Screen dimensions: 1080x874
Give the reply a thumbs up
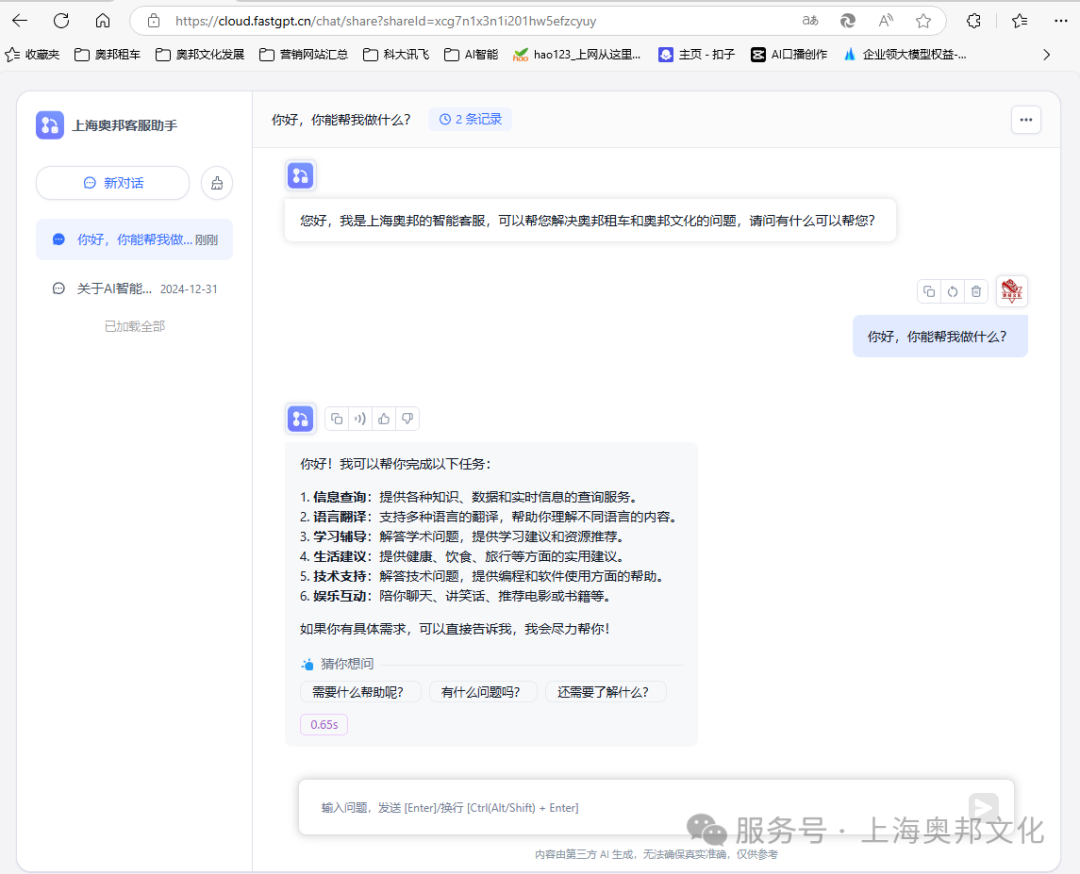point(383,418)
